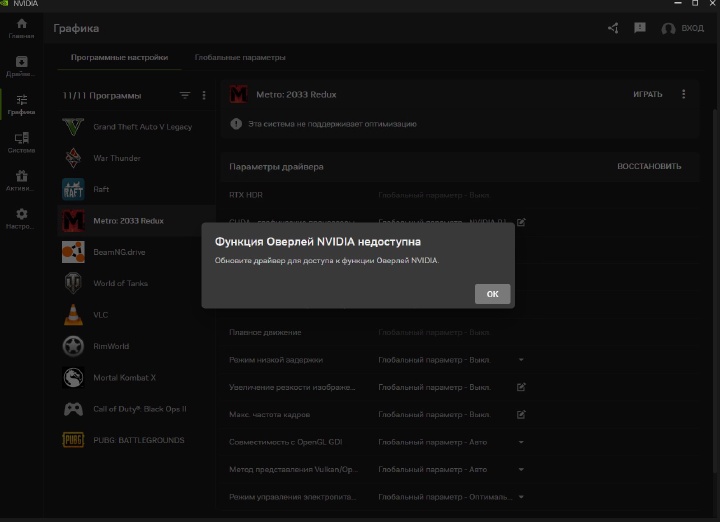Click the 11/11 Программы heading
The width and height of the screenshot is (720, 522).
tap(101, 95)
